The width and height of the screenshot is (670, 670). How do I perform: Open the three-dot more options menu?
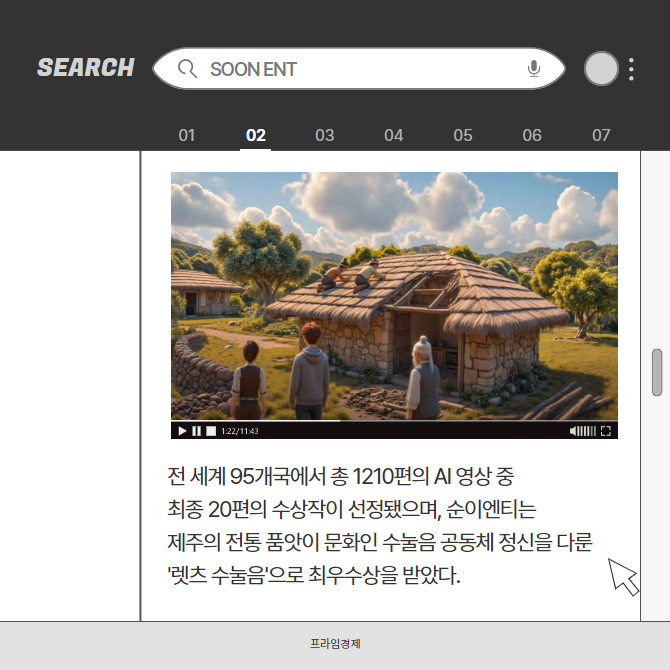pos(631,69)
